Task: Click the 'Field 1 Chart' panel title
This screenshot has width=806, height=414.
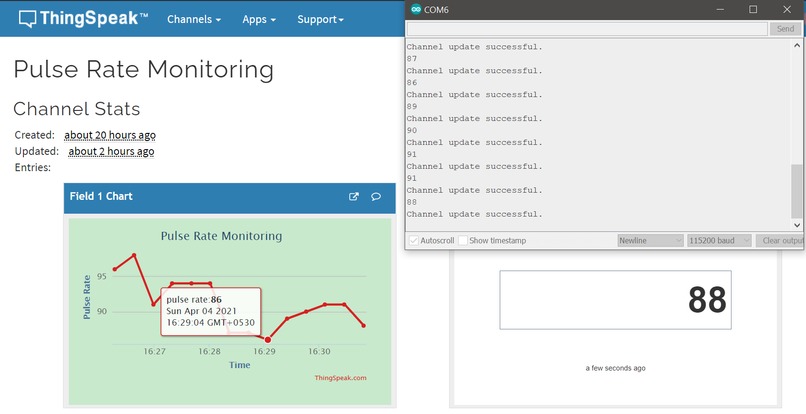Action: pyautogui.click(x=101, y=196)
